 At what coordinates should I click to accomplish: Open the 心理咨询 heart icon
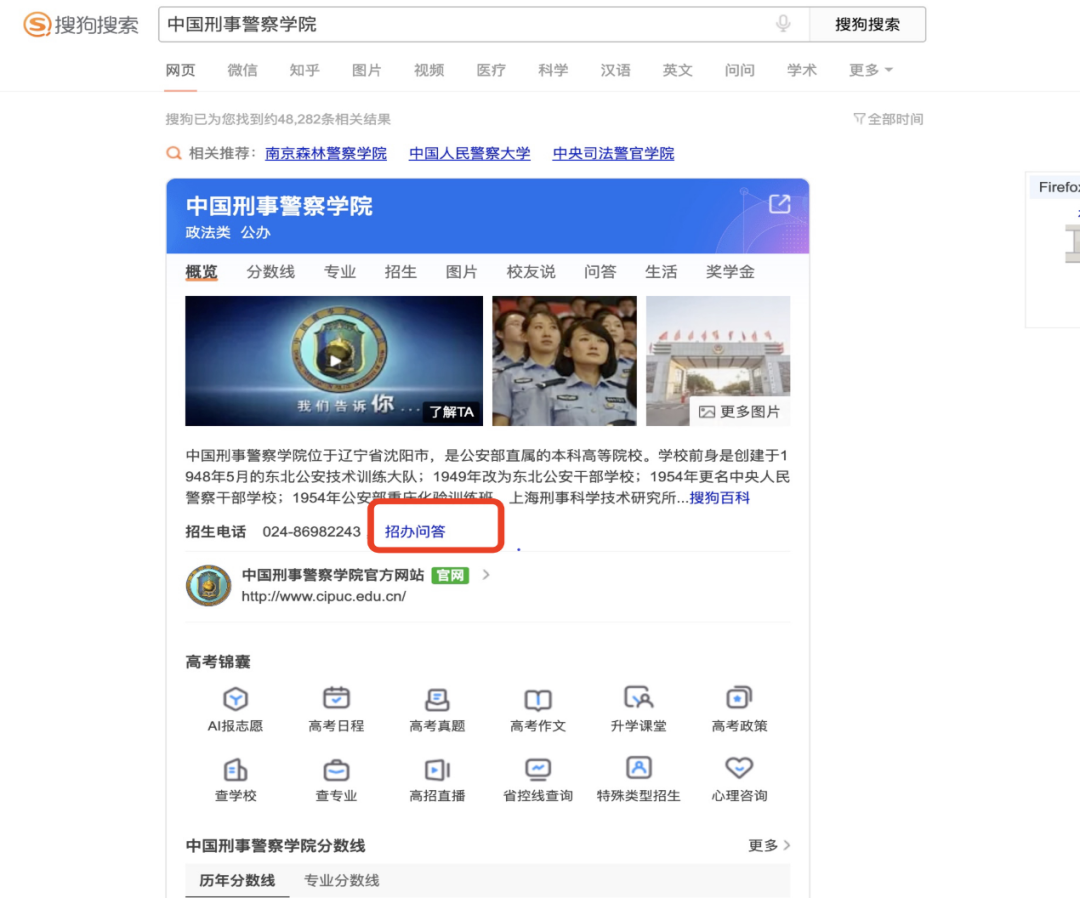click(x=739, y=767)
